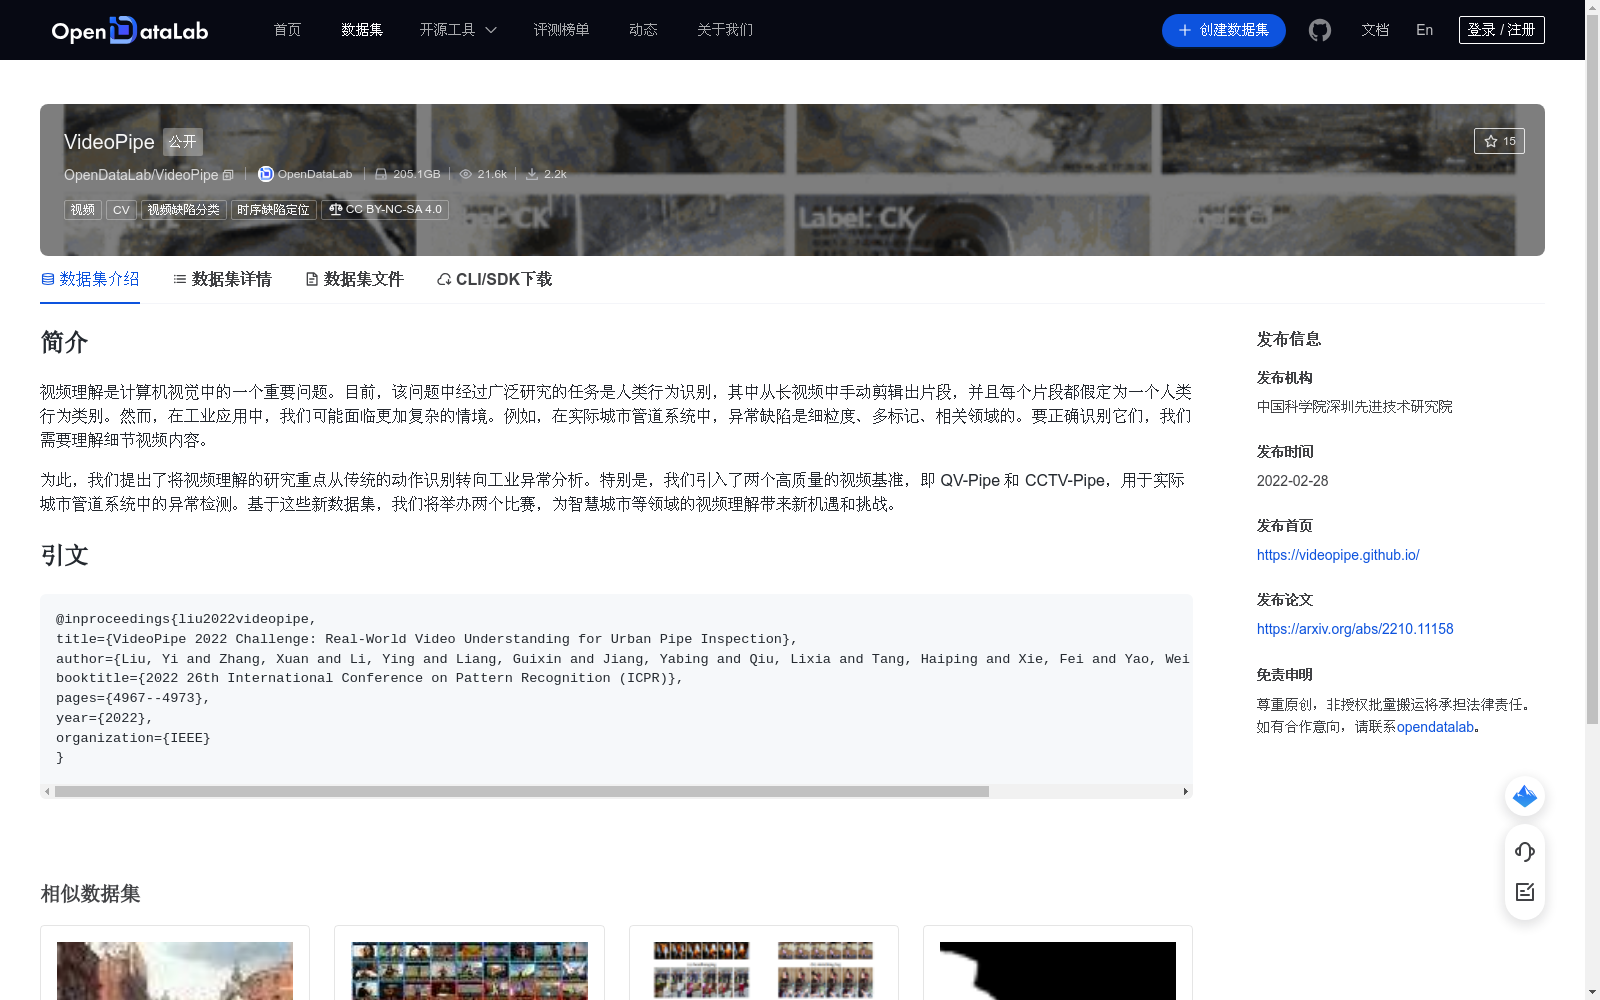
Task: Open 动态 navigation item
Action: (643, 30)
